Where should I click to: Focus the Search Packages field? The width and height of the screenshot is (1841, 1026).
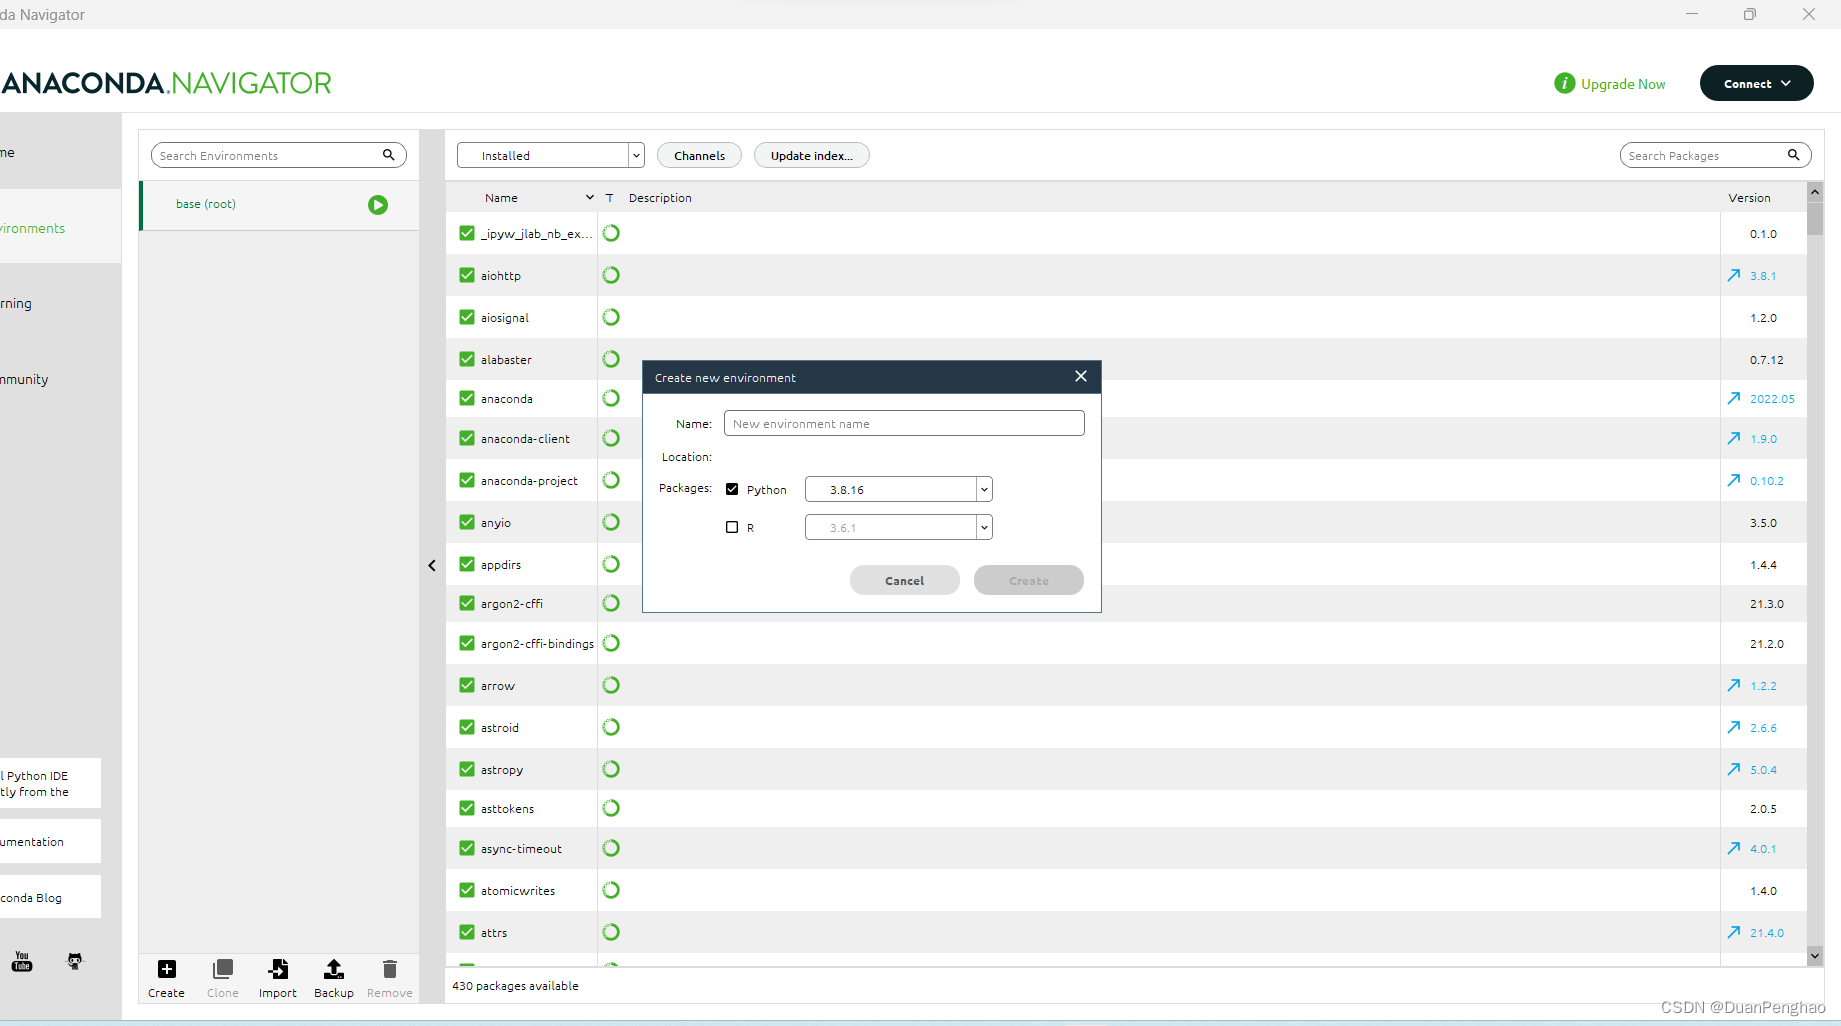pyautogui.click(x=1715, y=155)
